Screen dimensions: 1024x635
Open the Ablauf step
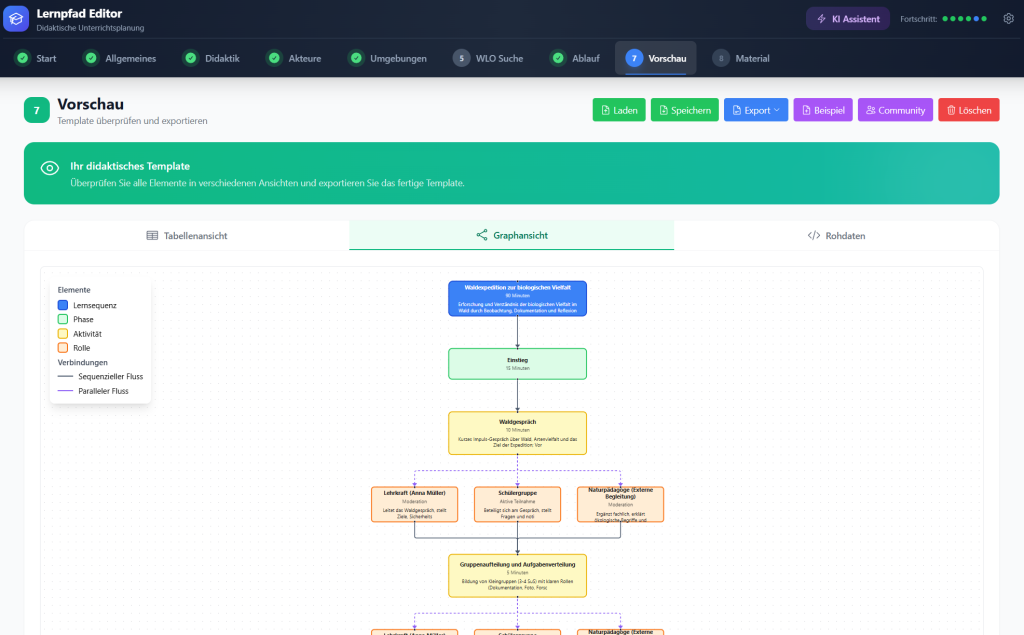pyautogui.click(x=576, y=58)
